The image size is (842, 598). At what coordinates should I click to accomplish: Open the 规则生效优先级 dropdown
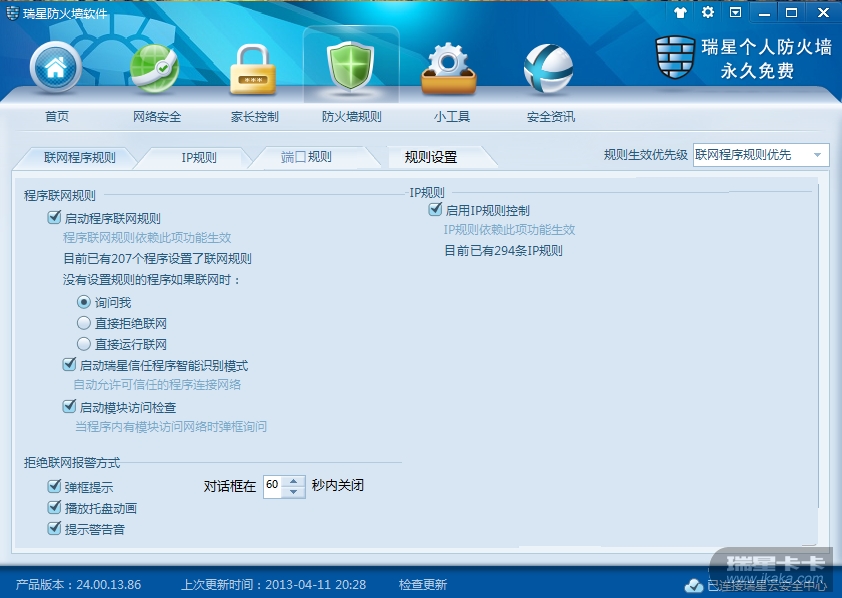(x=761, y=155)
